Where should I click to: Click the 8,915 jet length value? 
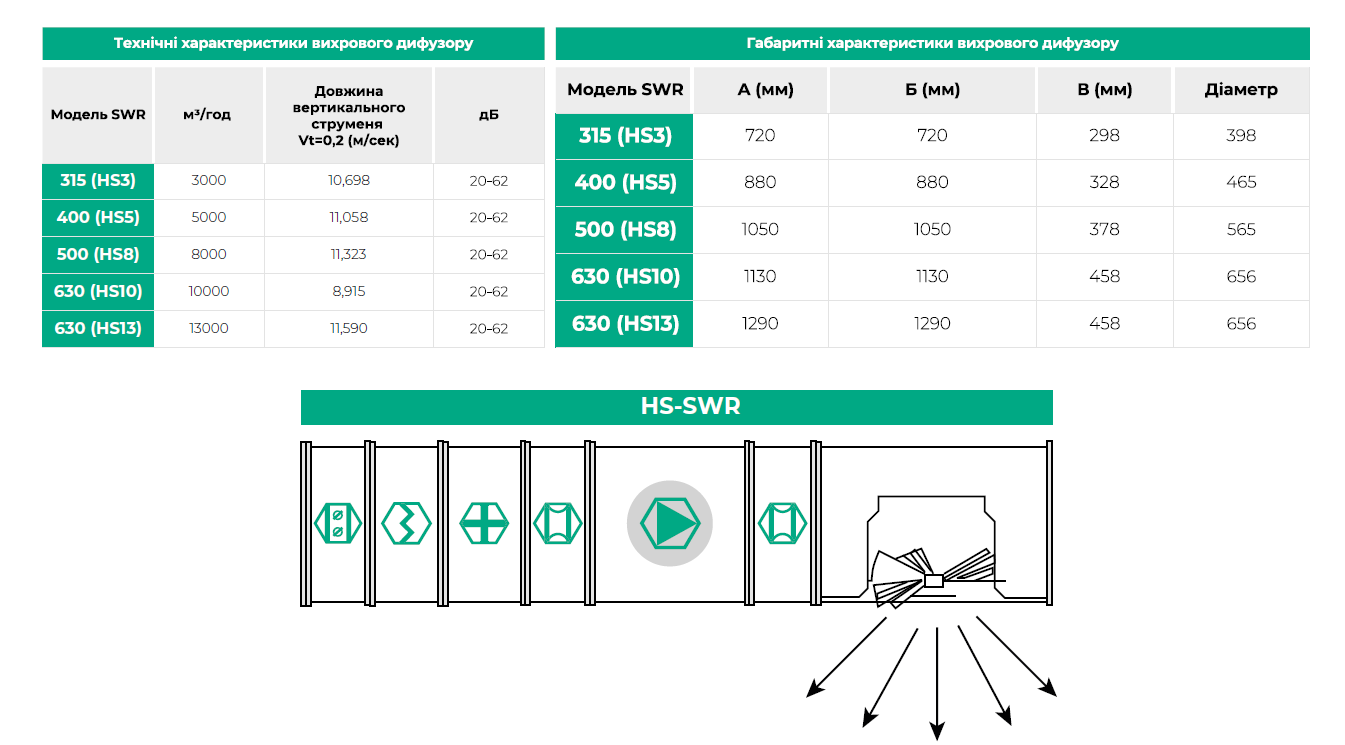pos(348,292)
